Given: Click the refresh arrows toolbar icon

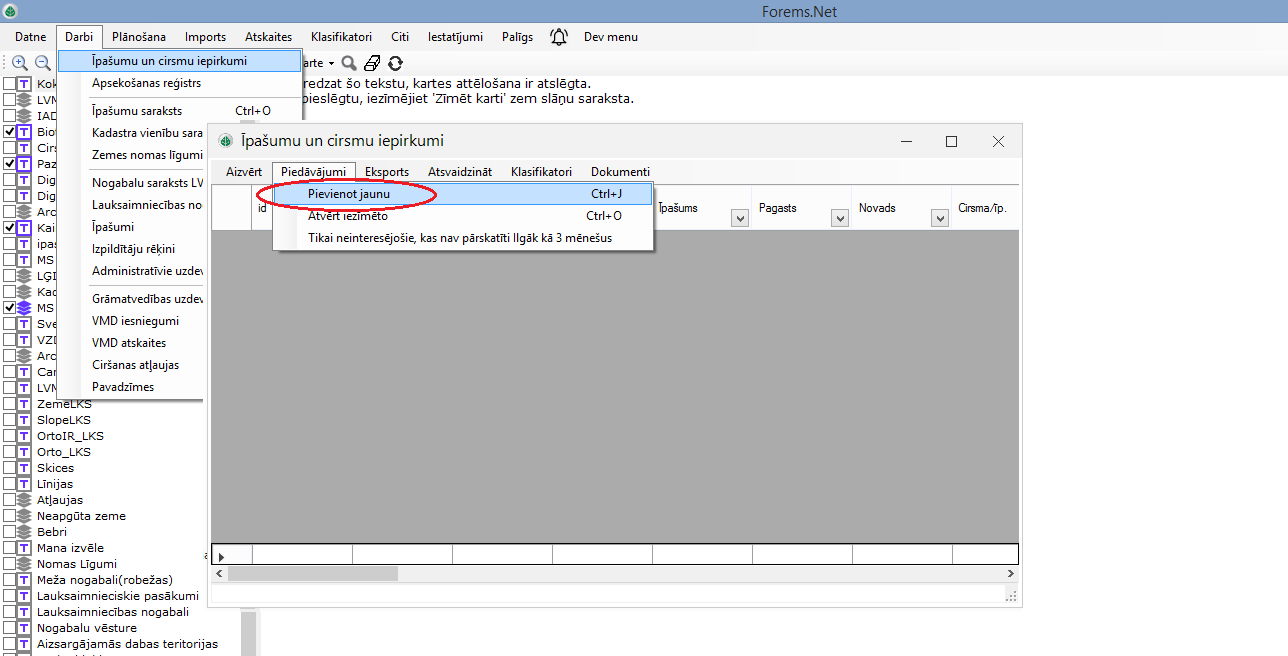Looking at the screenshot, I should [x=396, y=63].
